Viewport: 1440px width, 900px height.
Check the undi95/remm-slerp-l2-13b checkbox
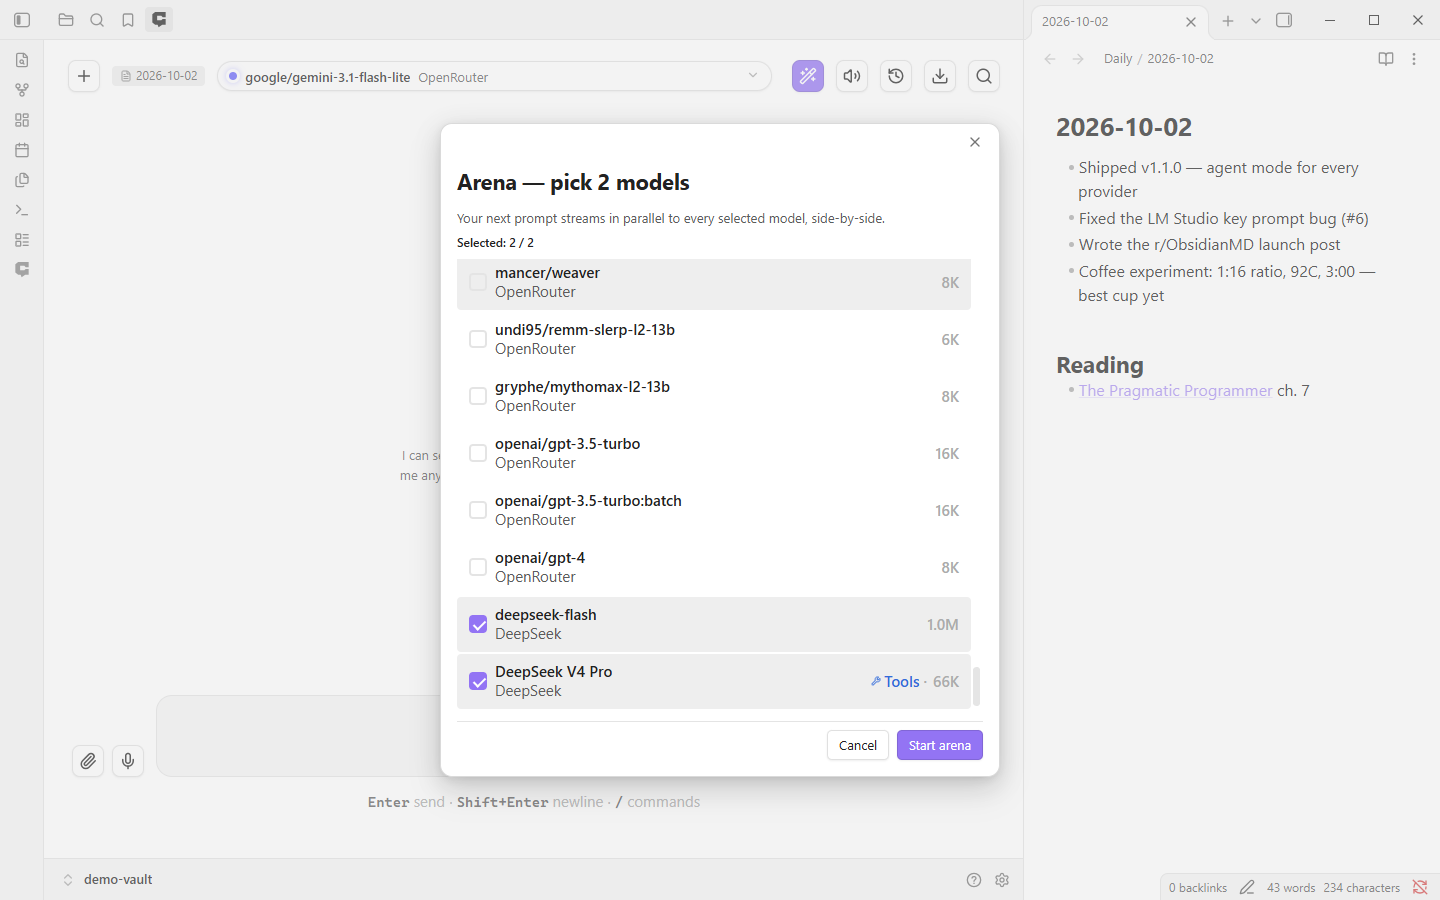pyautogui.click(x=478, y=339)
